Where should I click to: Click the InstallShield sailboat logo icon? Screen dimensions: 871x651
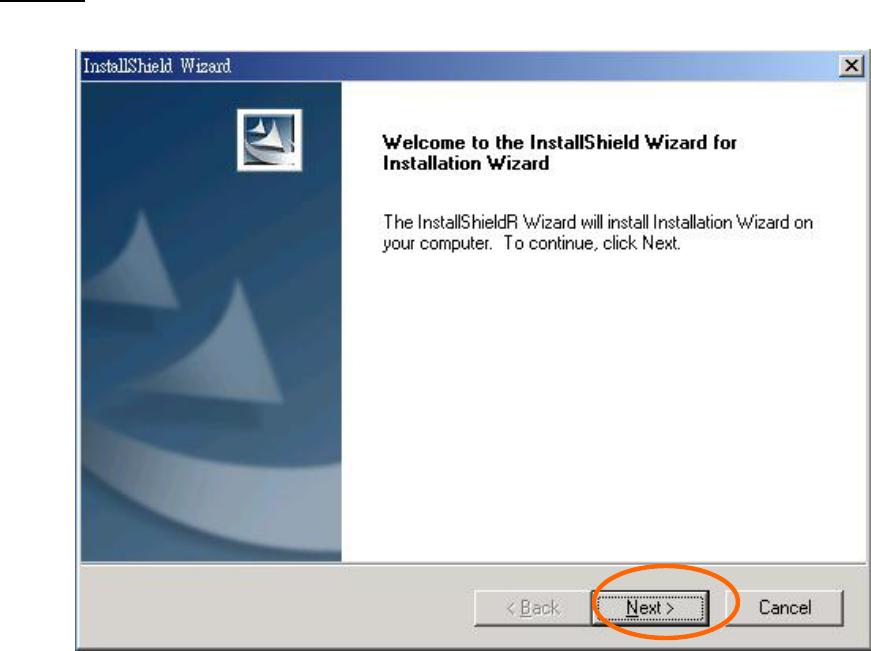(269, 140)
